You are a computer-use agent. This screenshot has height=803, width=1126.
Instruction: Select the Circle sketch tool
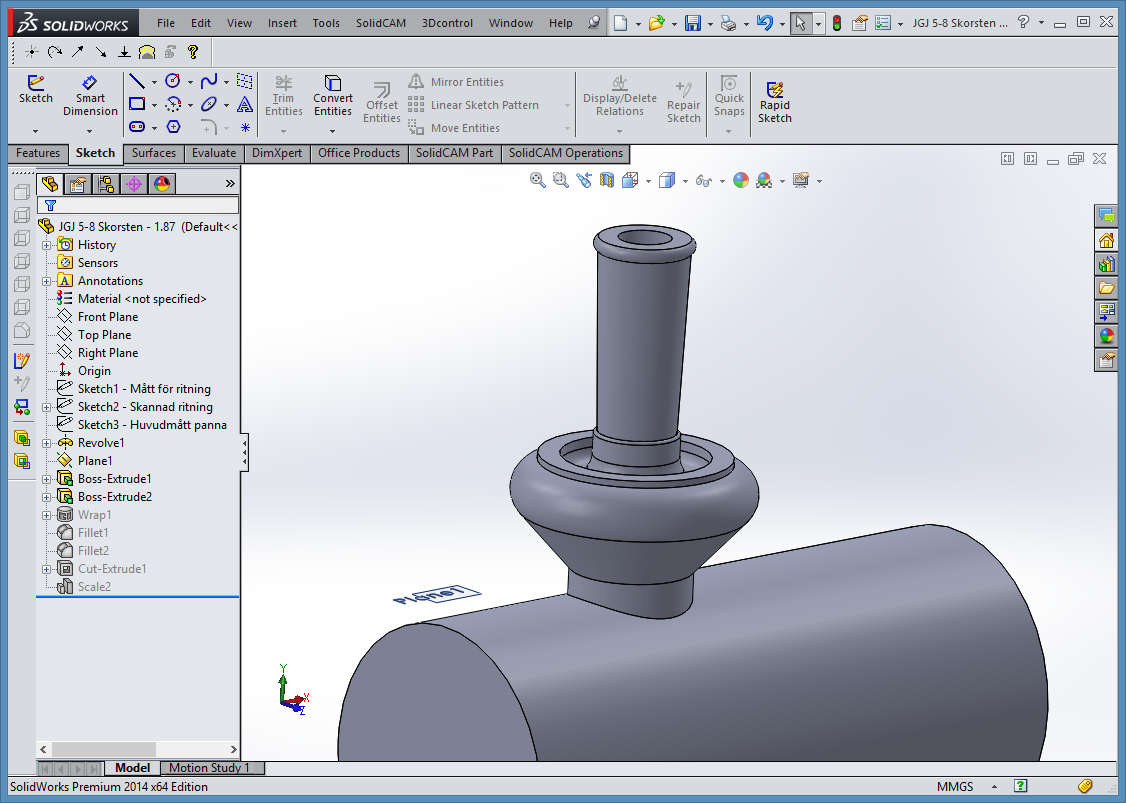pyautogui.click(x=172, y=81)
